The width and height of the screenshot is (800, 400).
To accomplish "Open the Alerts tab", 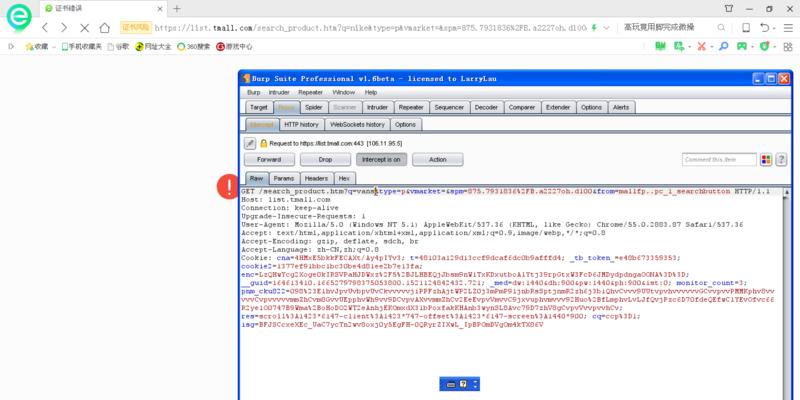I will pyautogui.click(x=621, y=107).
